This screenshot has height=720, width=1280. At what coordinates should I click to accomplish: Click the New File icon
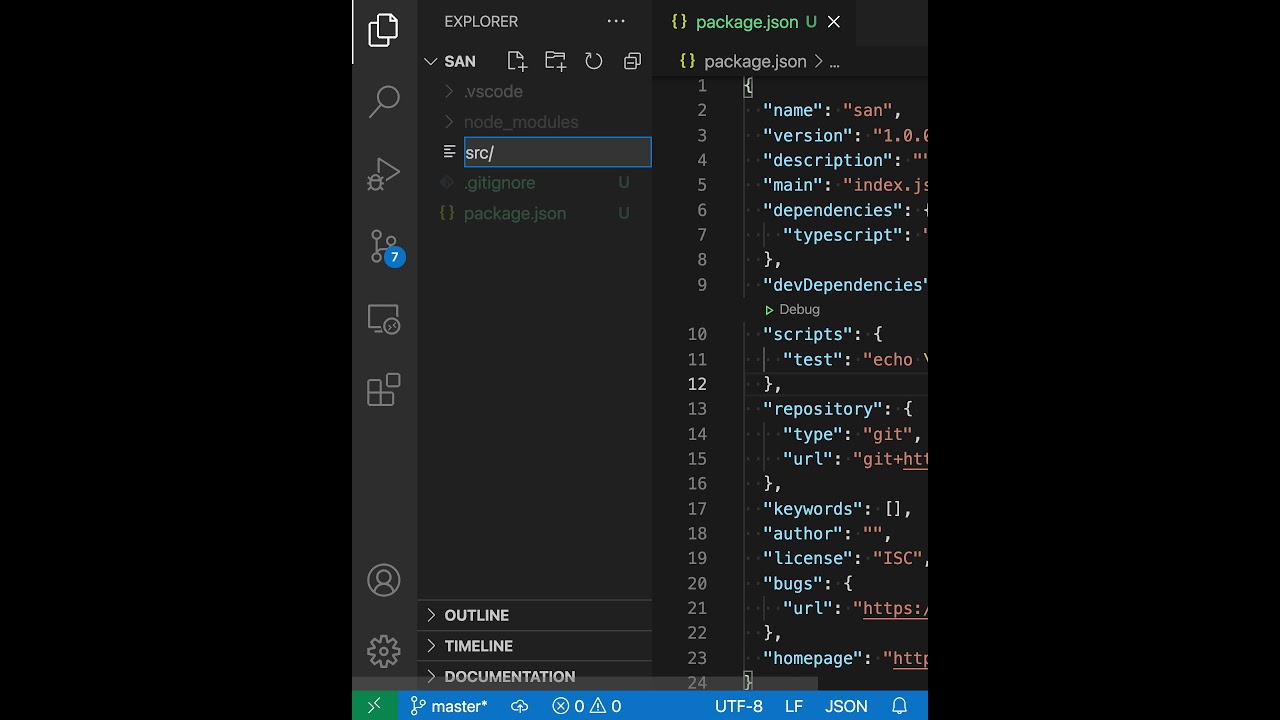pyautogui.click(x=517, y=61)
